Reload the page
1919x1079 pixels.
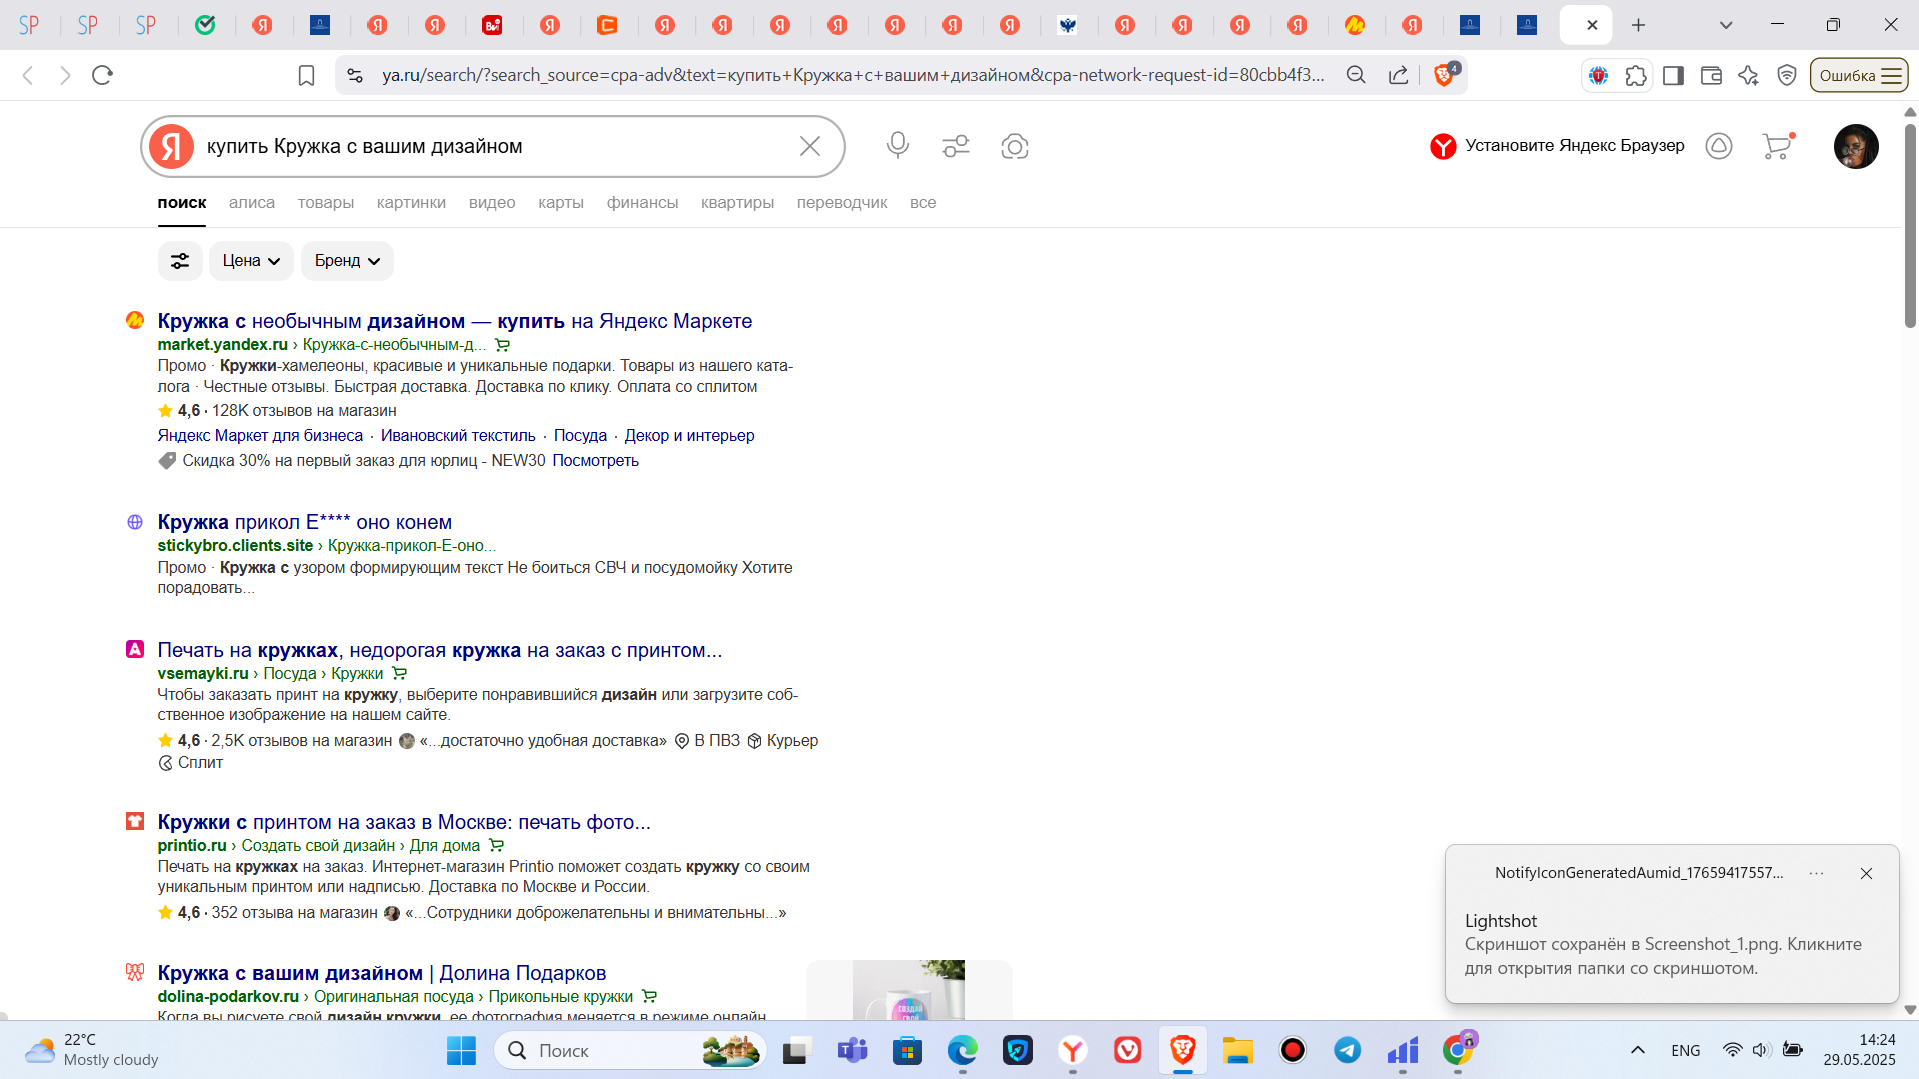pyautogui.click(x=102, y=75)
